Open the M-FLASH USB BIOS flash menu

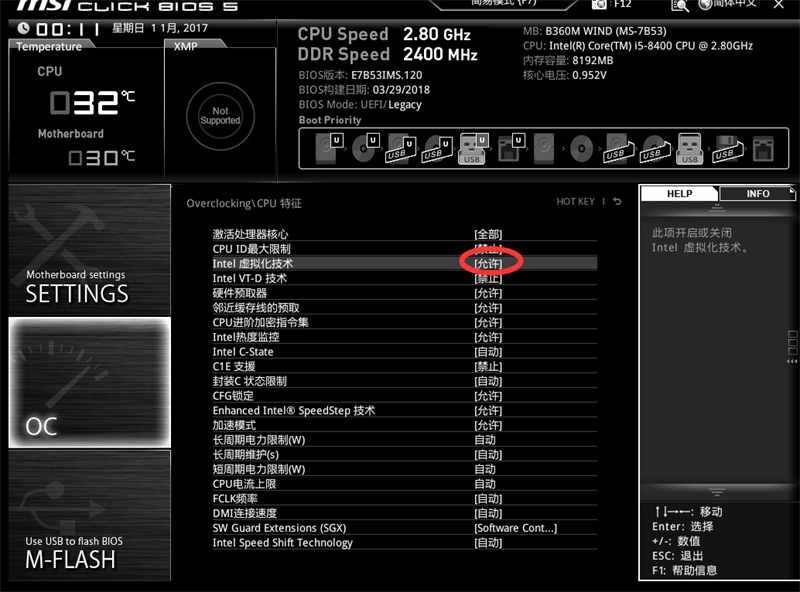coord(90,515)
